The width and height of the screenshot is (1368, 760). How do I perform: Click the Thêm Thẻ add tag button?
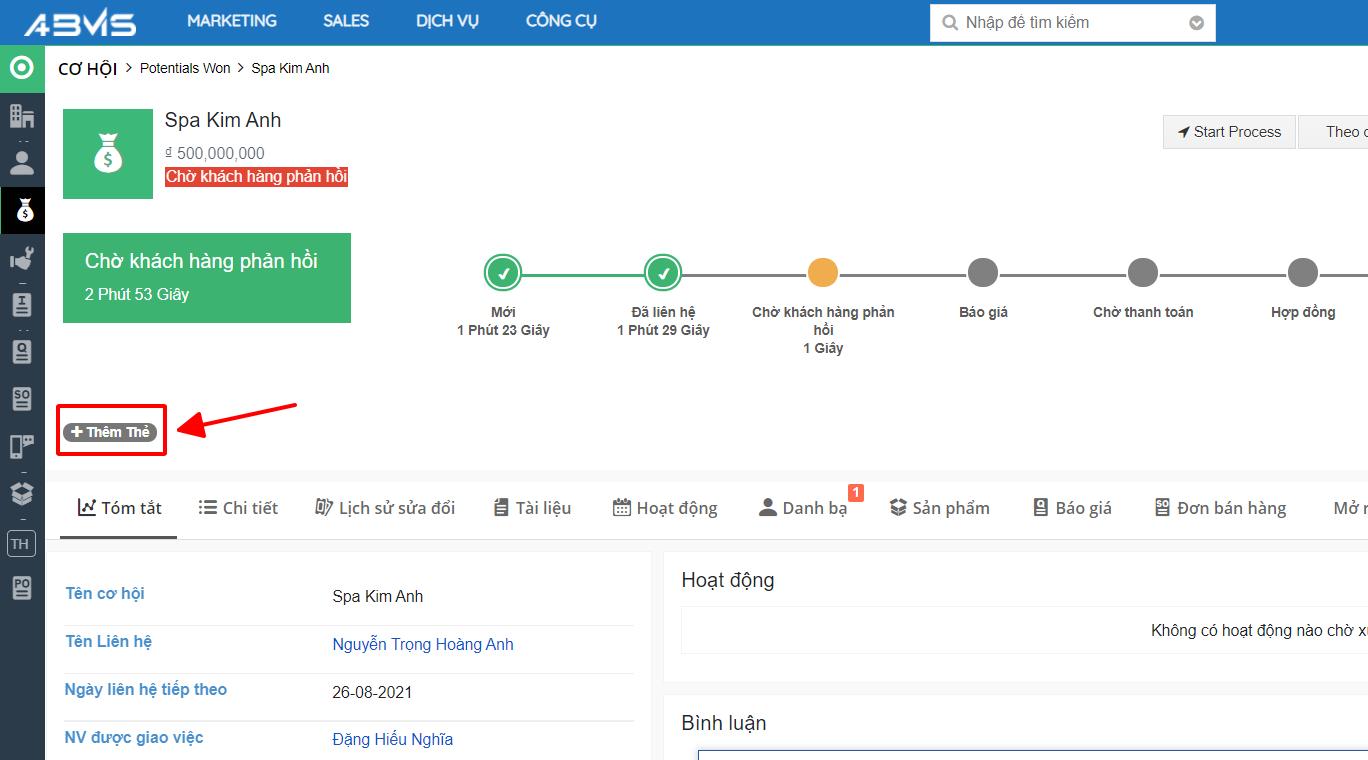tap(110, 432)
